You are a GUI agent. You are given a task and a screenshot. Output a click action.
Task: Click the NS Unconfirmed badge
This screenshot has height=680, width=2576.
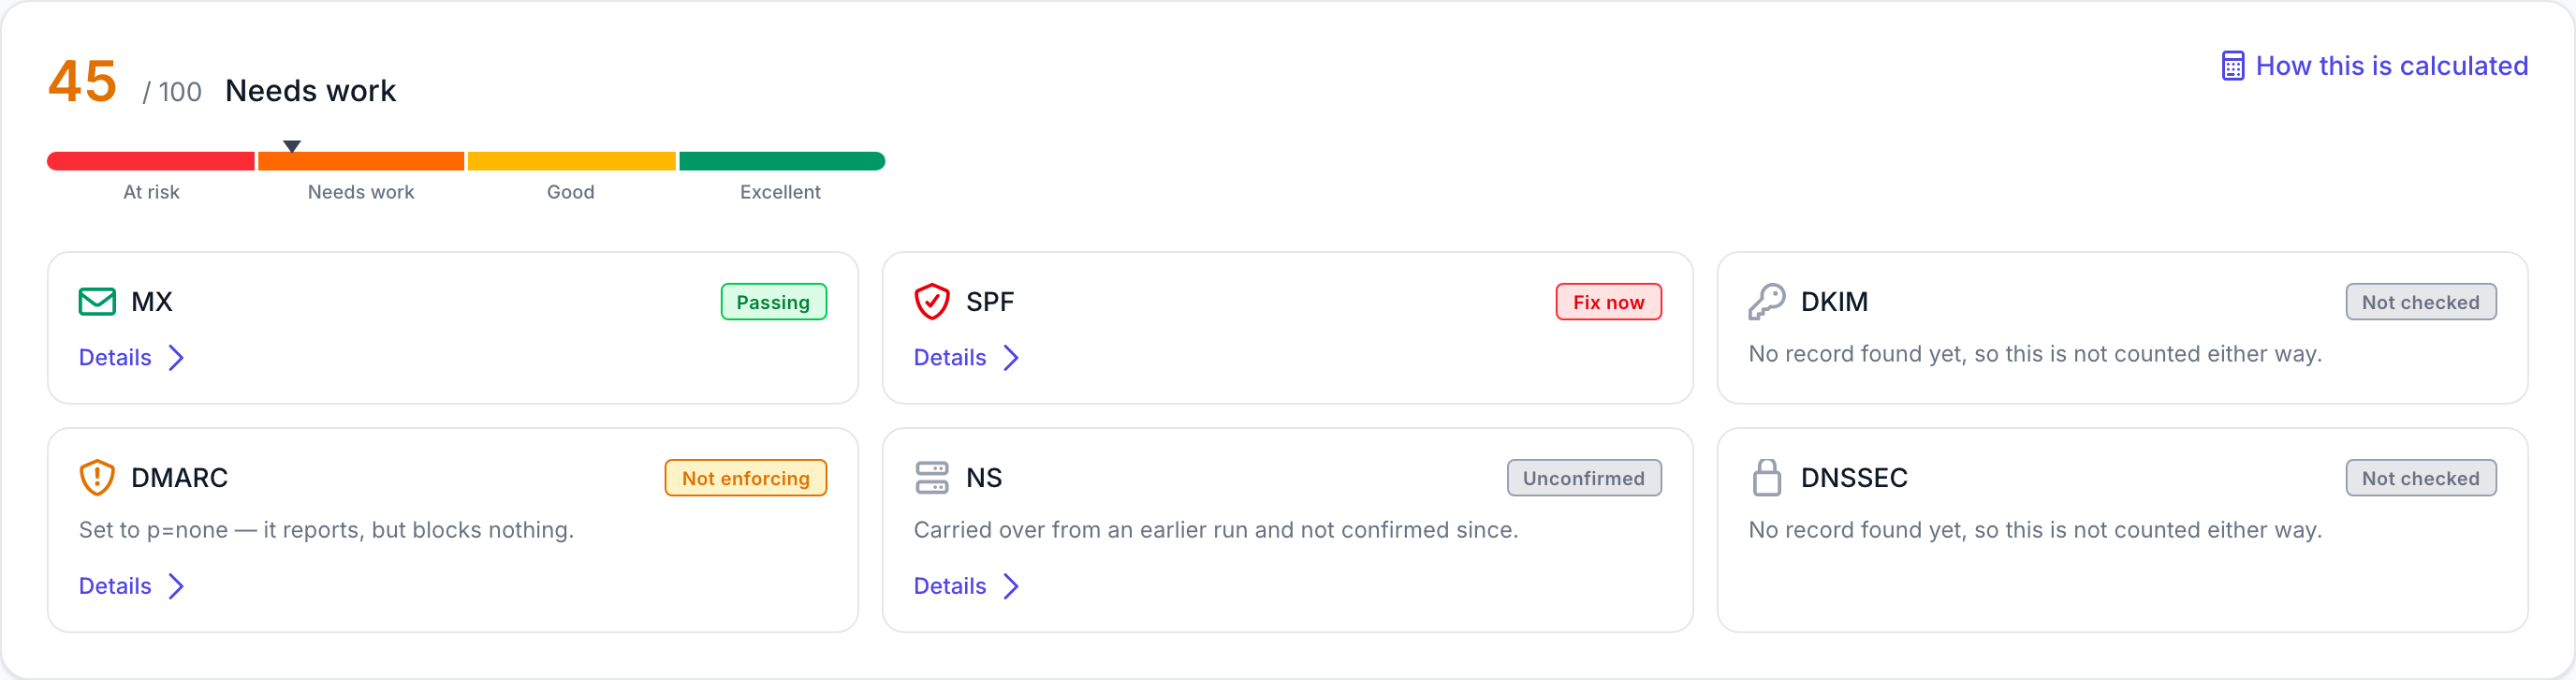[1584, 478]
